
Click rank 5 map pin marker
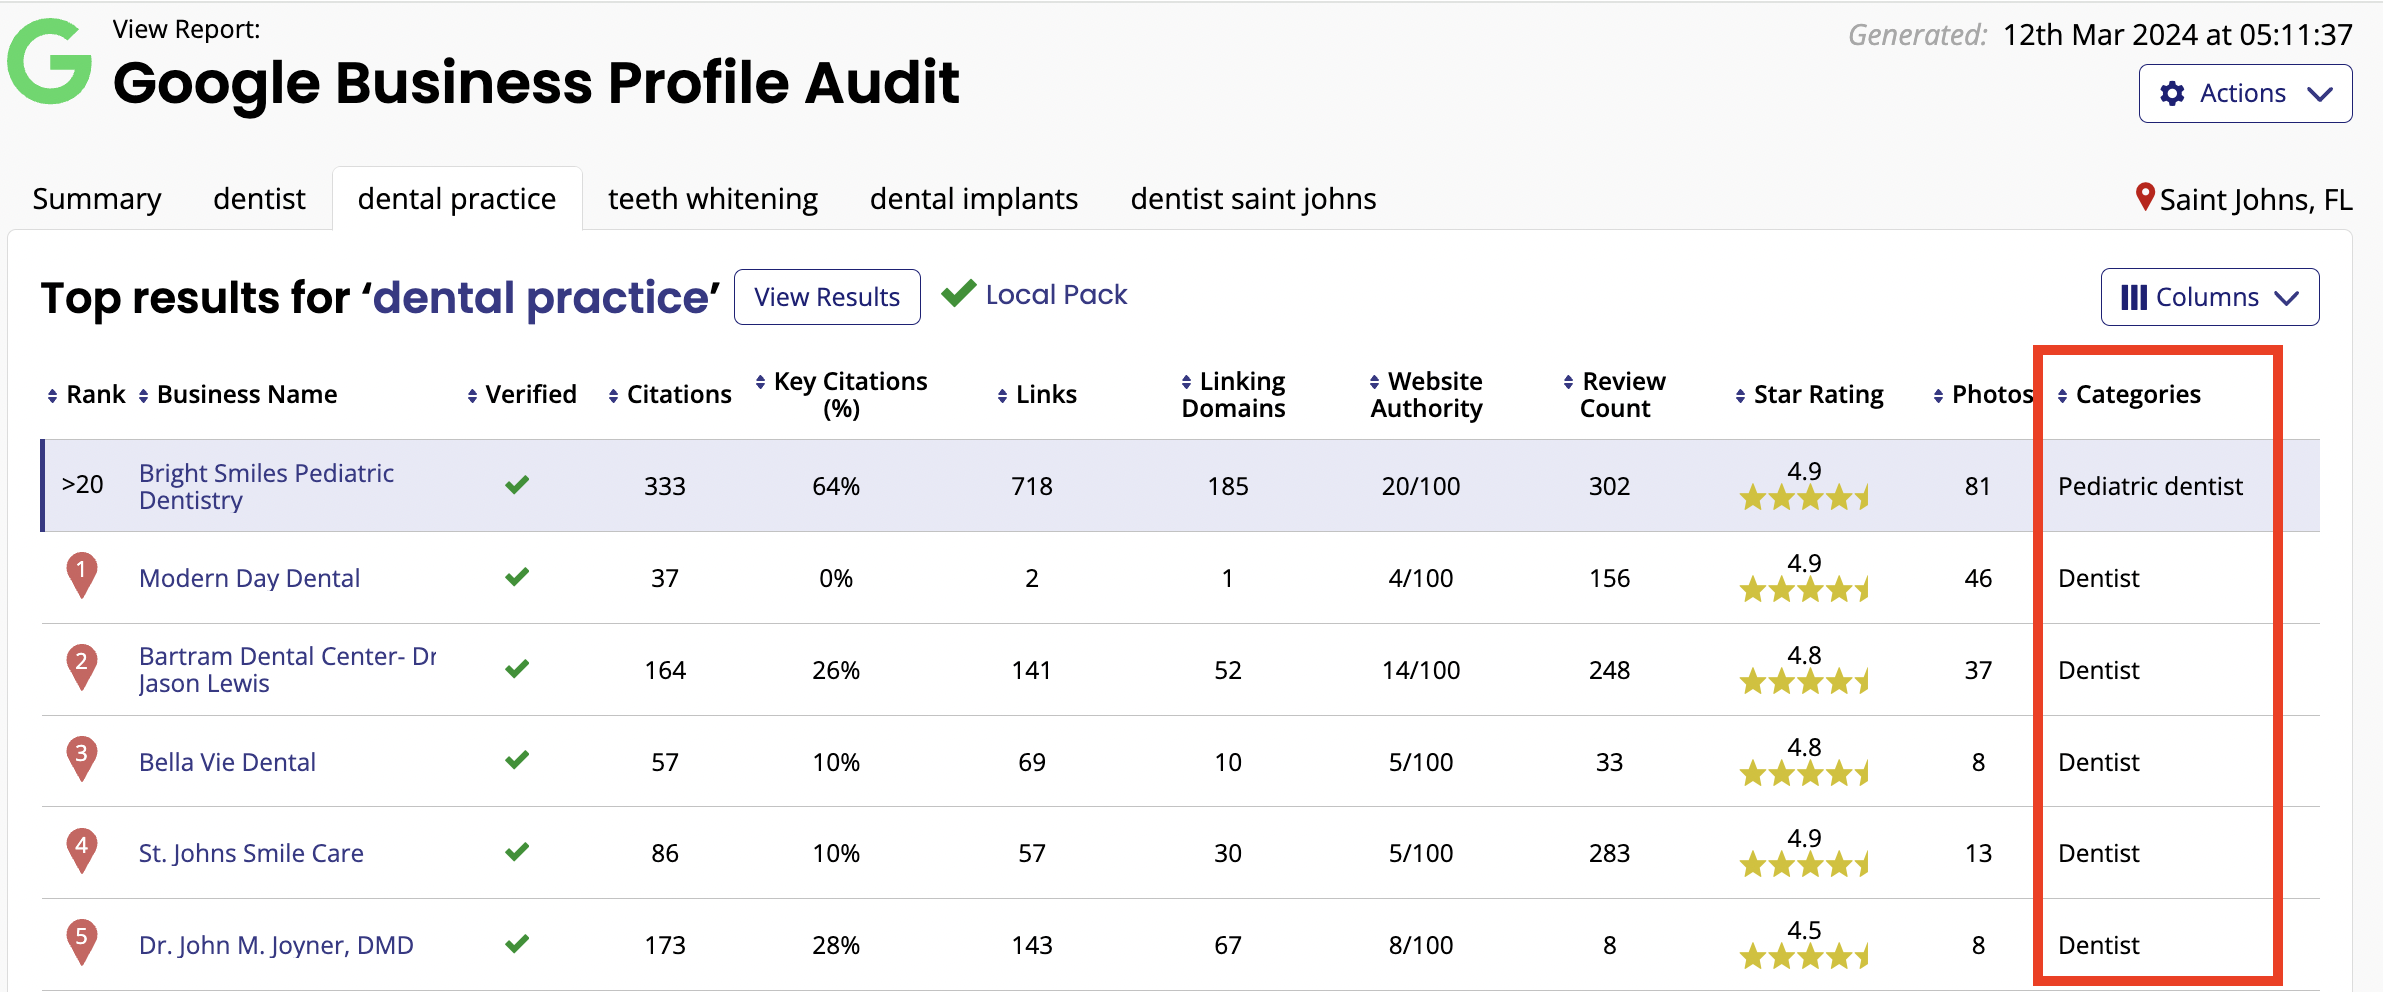click(x=81, y=942)
